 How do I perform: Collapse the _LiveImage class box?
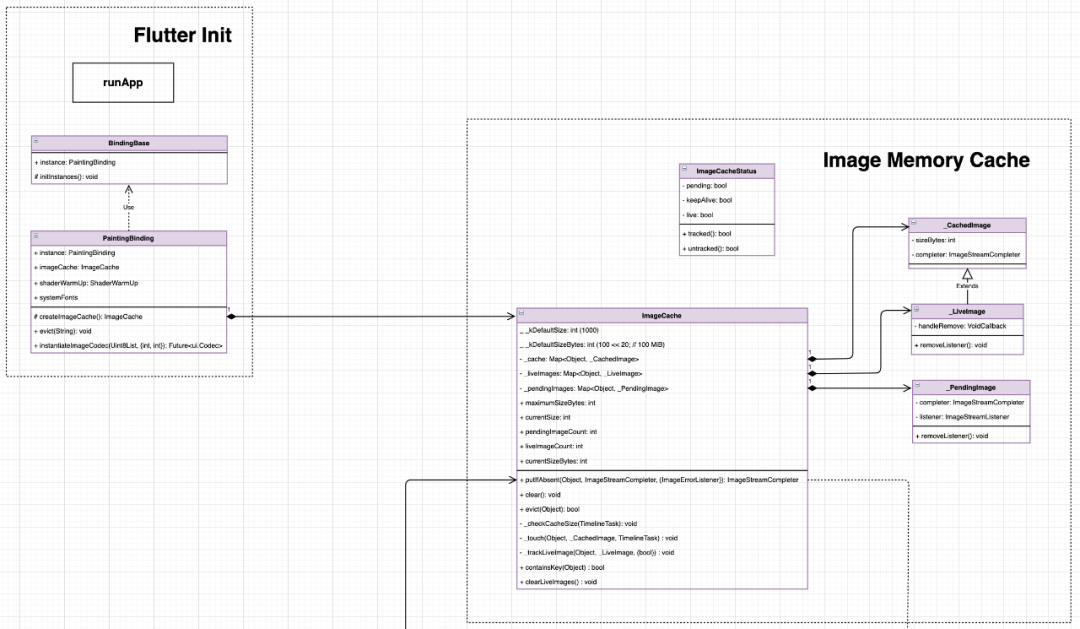point(916,309)
